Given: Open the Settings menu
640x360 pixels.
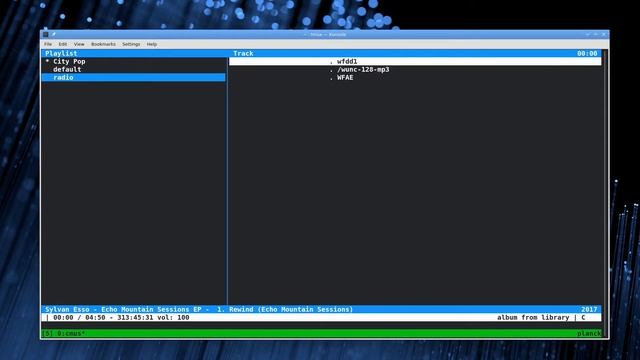Looking at the screenshot, I should (x=131, y=44).
